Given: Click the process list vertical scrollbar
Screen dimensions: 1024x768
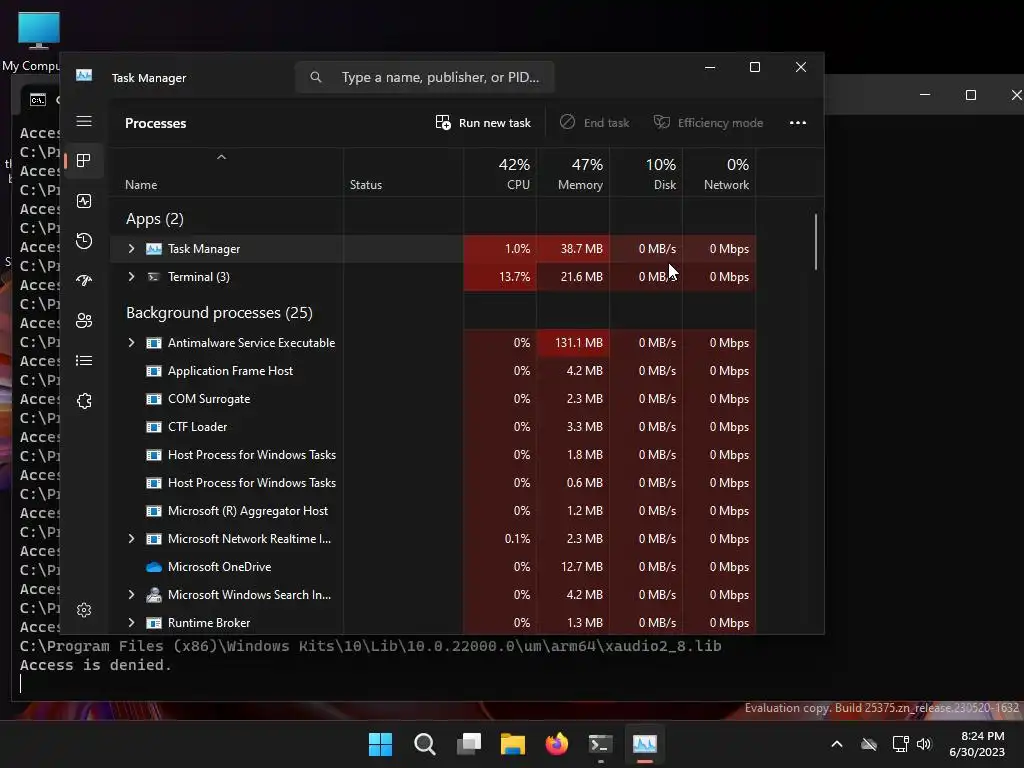Looking at the screenshot, I should click(816, 242).
